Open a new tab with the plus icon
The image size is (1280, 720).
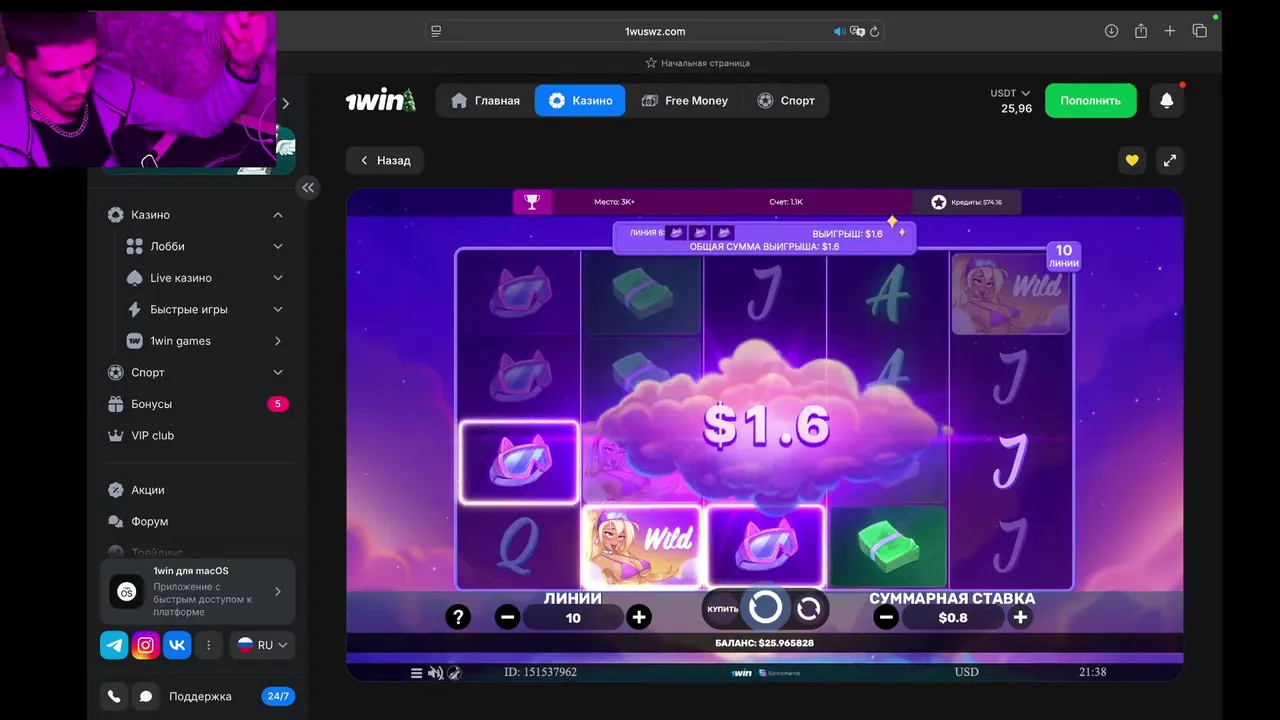pyautogui.click(x=1170, y=31)
